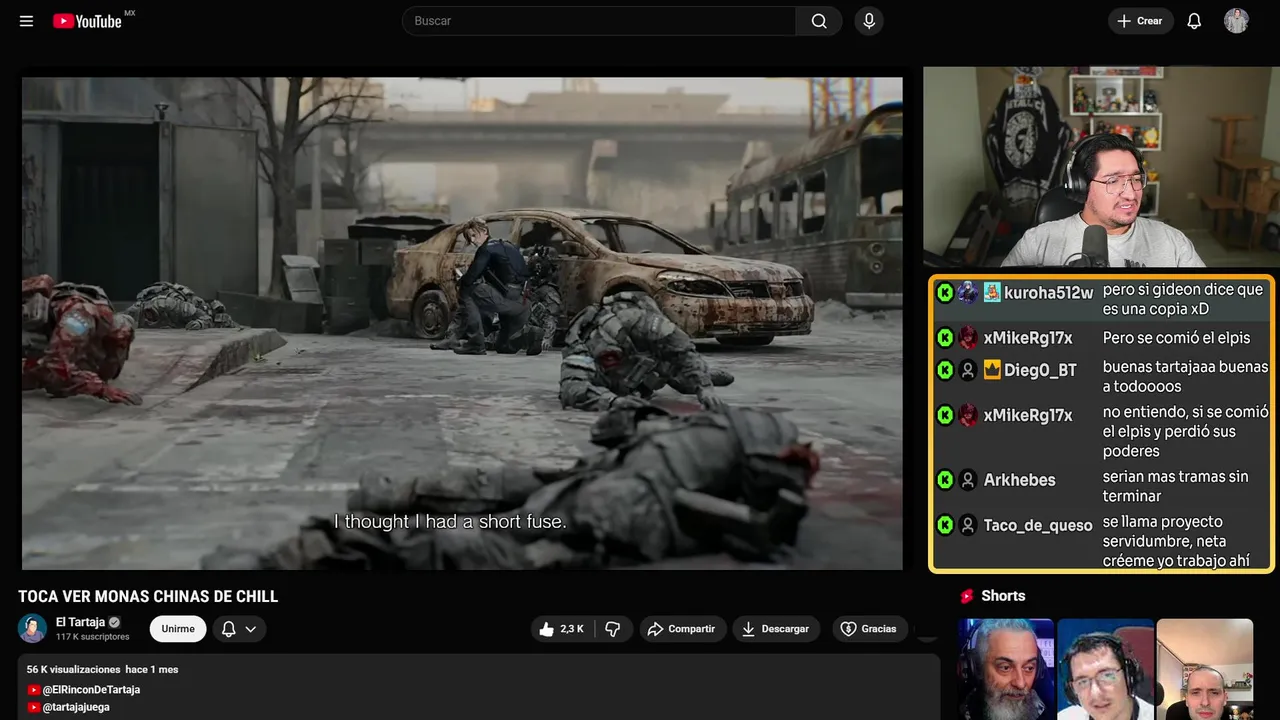Click Dieg0_BT chat username

tap(1040, 370)
